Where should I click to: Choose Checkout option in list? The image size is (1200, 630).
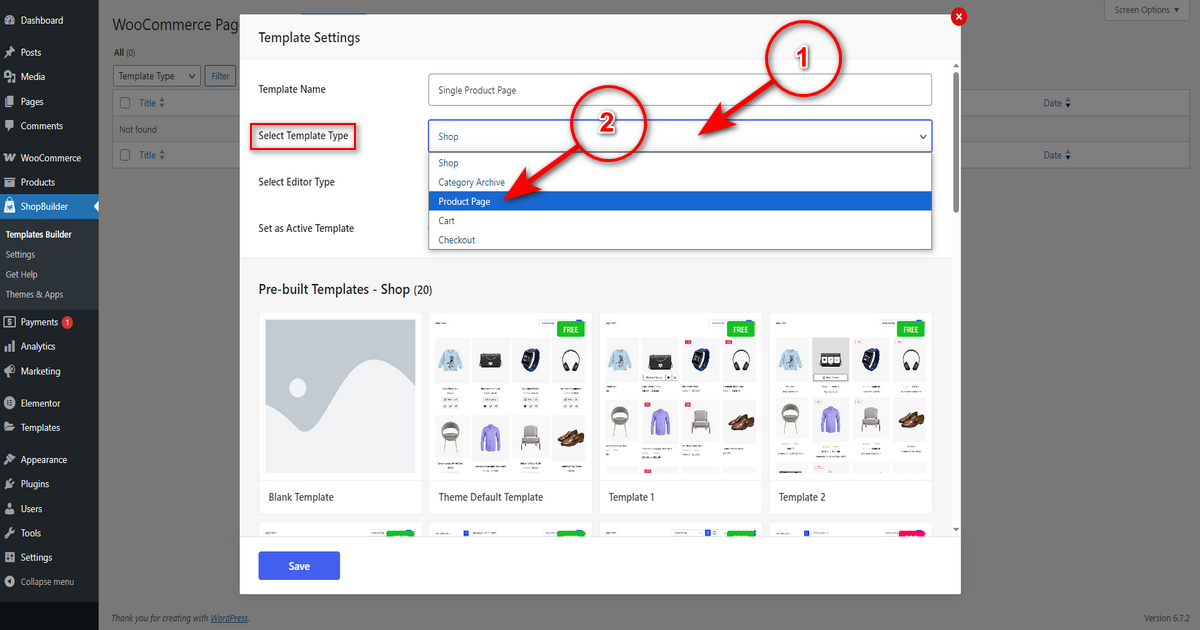[x=680, y=240]
